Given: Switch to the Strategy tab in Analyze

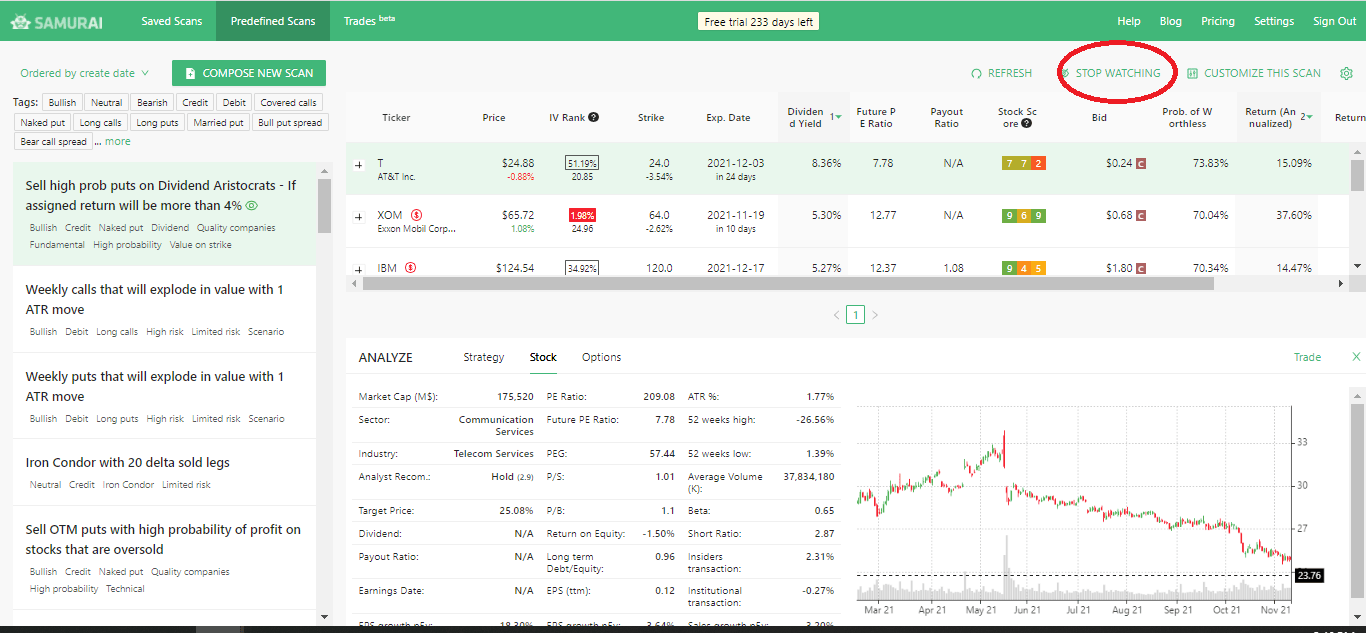Looking at the screenshot, I should (x=484, y=357).
